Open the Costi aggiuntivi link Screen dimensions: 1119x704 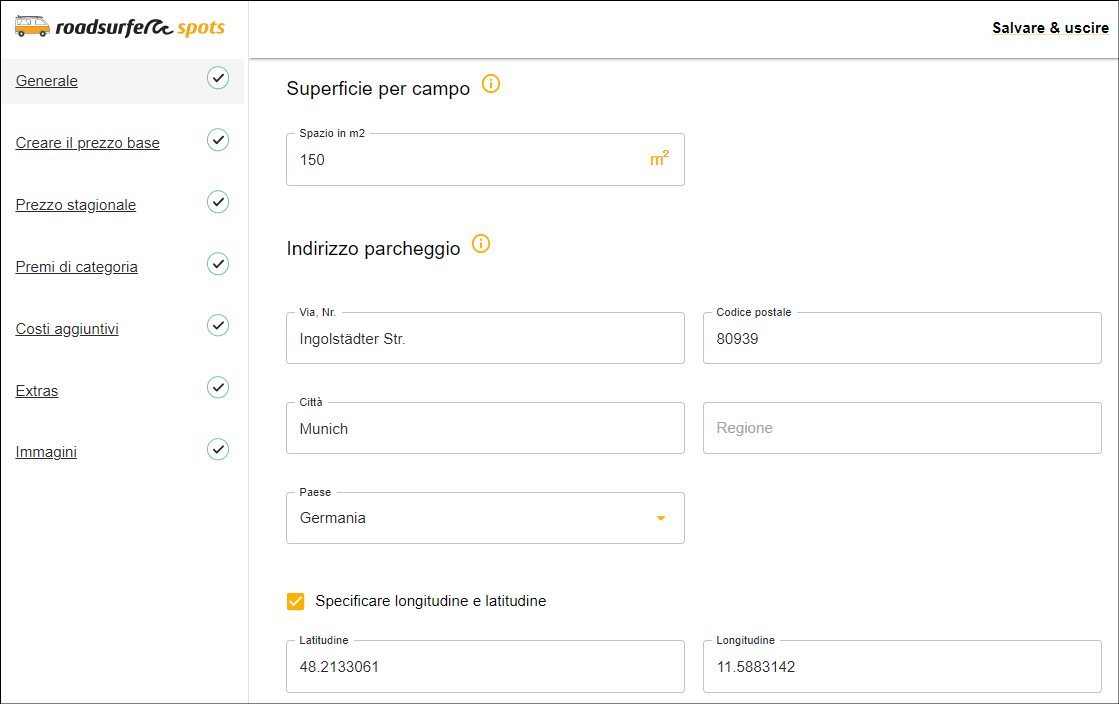tap(67, 329)
